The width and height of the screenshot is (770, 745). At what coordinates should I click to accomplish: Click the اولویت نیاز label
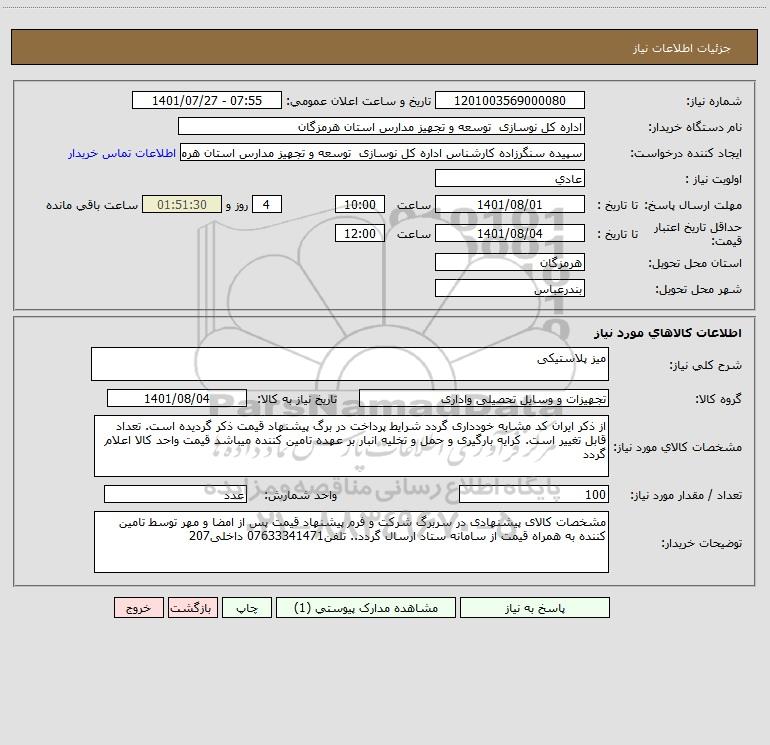pyautogui.click(x=714, y=180)
